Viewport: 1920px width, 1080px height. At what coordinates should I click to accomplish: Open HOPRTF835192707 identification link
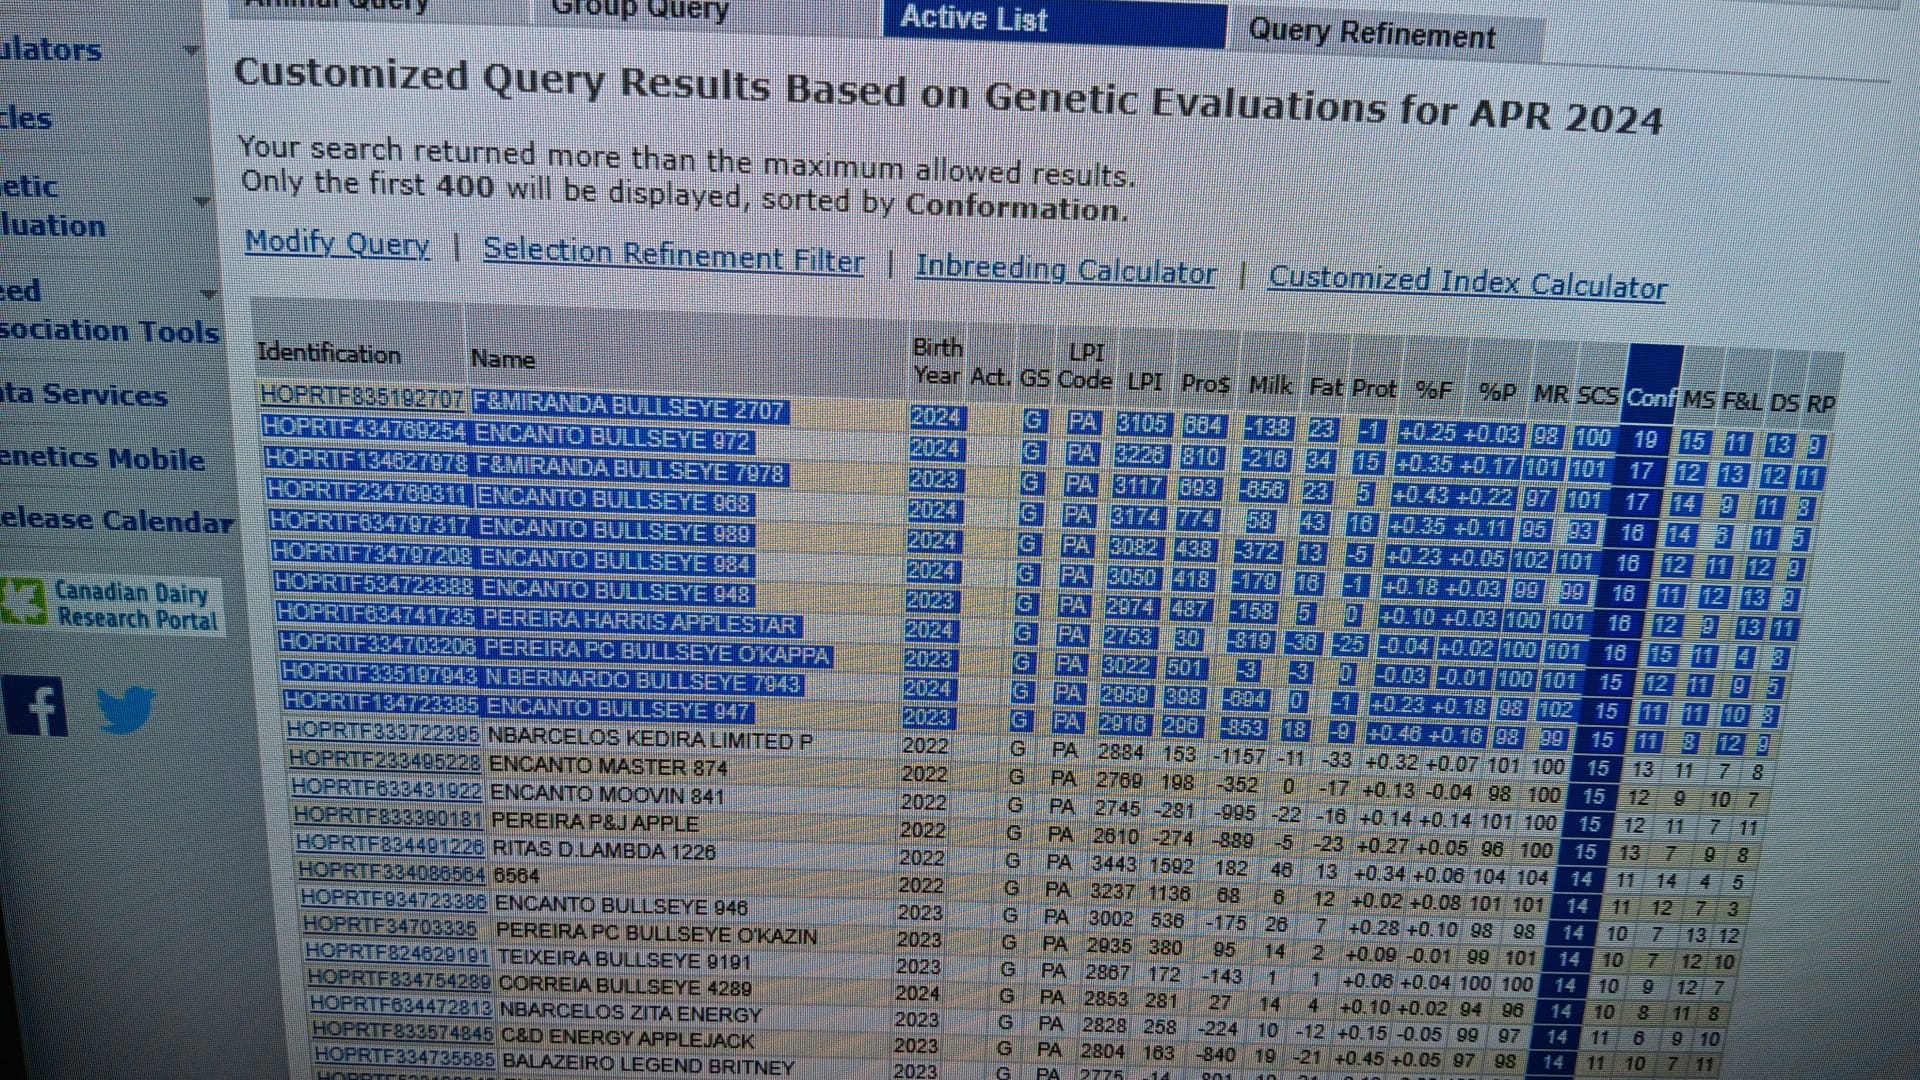pos(361,397)
